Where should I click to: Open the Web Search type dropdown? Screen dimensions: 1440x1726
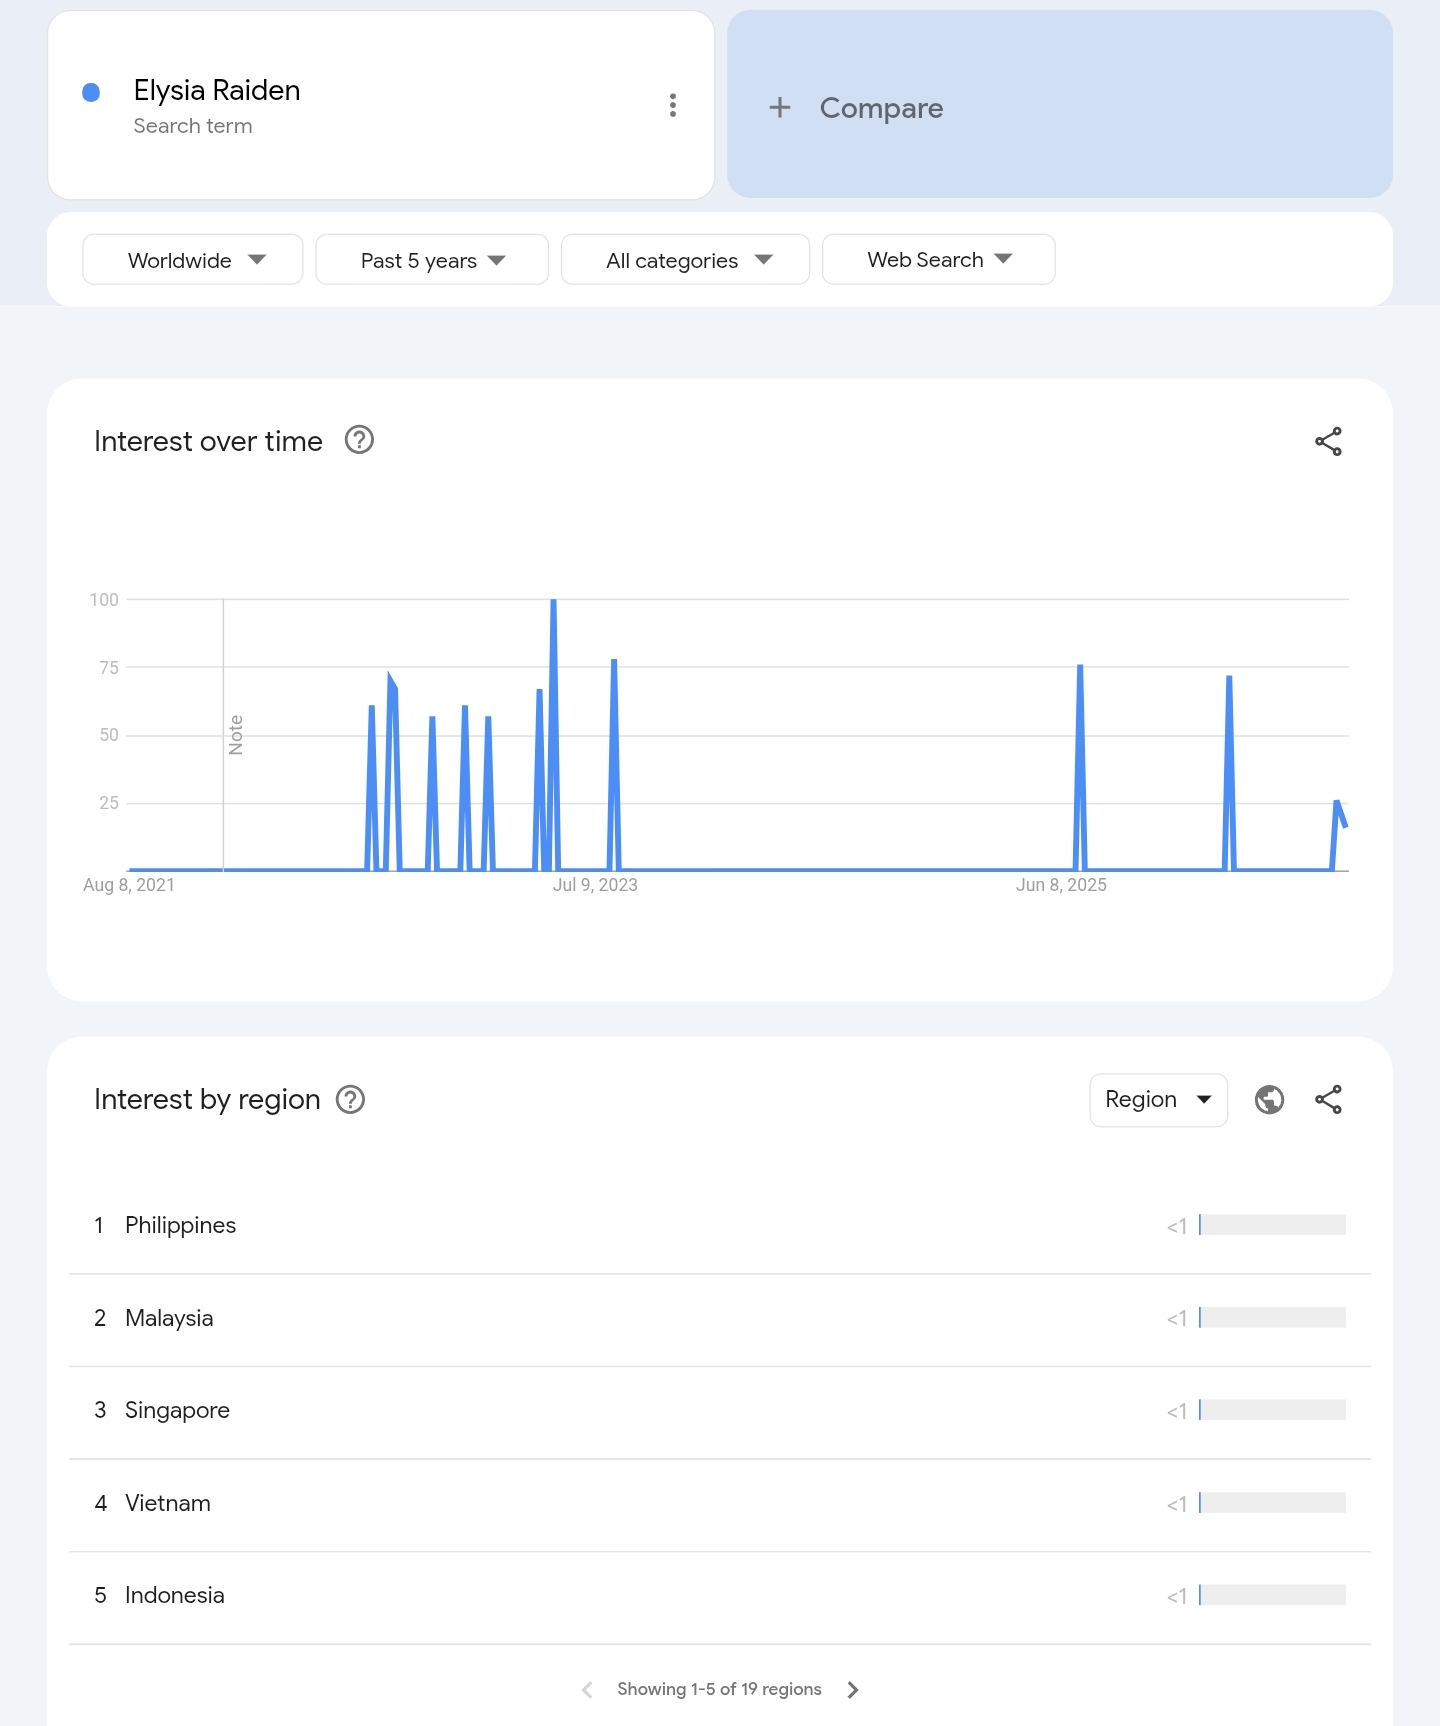point(938,260)
